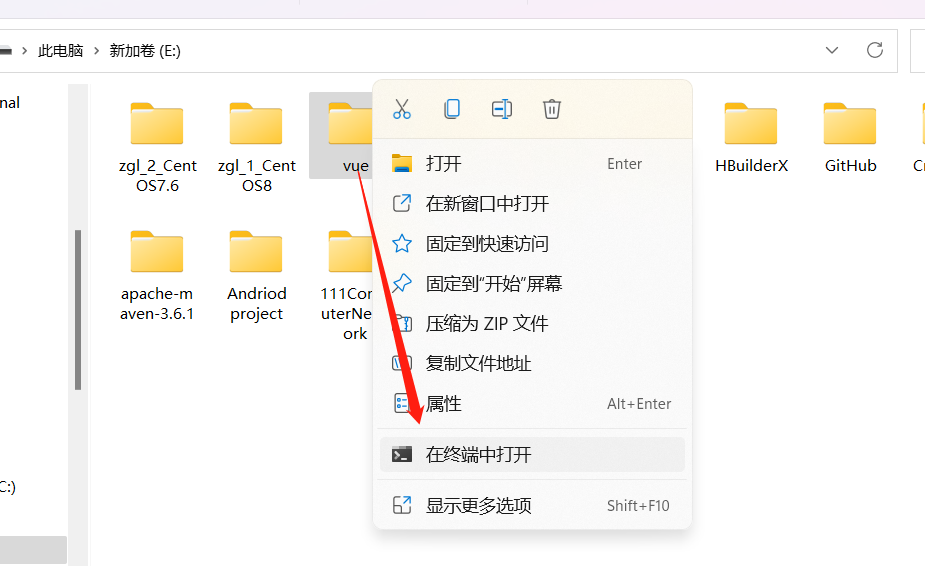
Task: Select the GitHub folder
Action: click(x=850, y=138)
